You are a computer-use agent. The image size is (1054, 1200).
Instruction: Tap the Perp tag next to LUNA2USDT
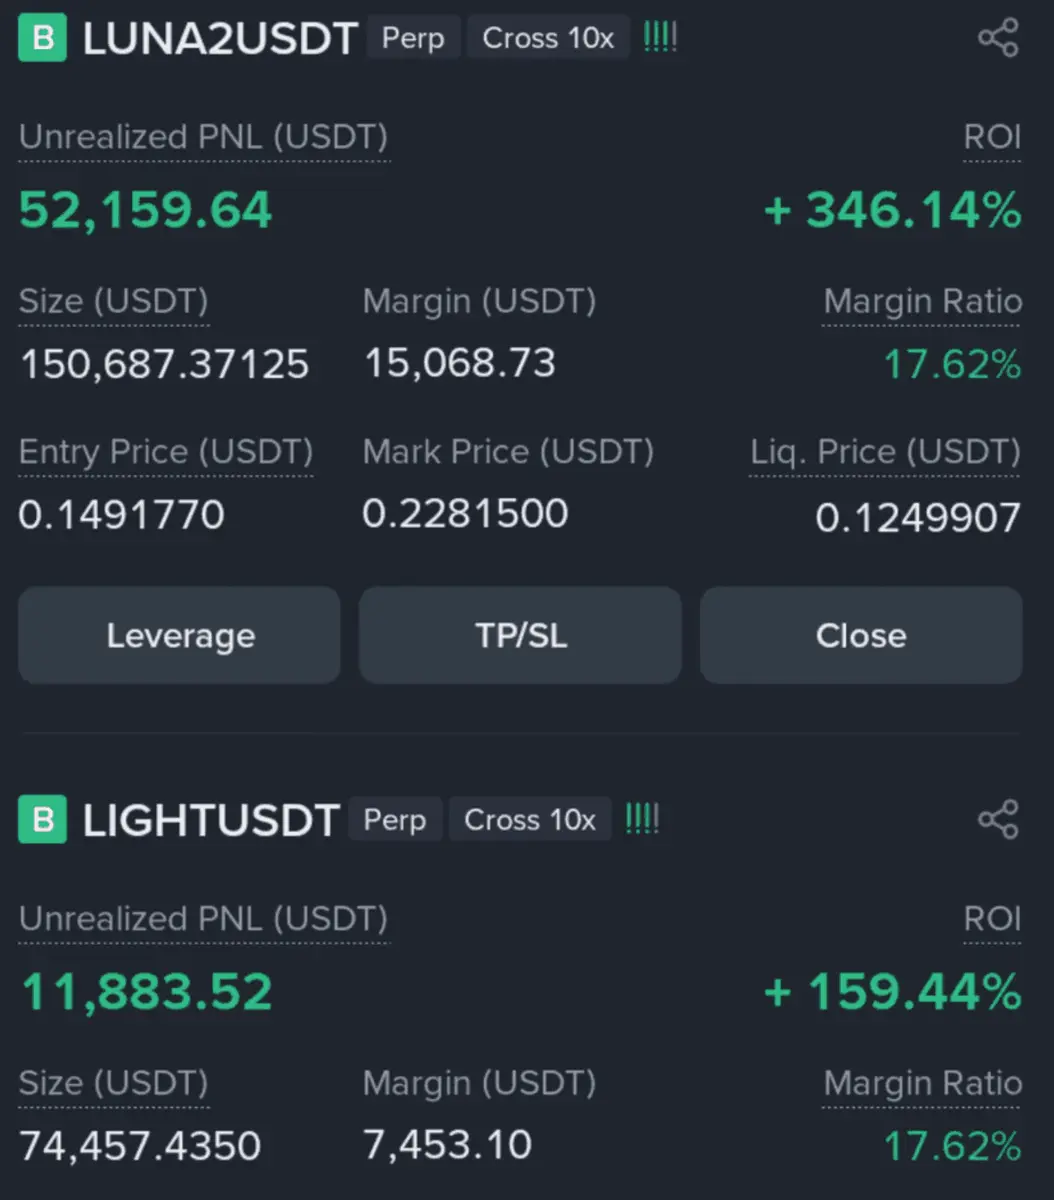[413, 39]
